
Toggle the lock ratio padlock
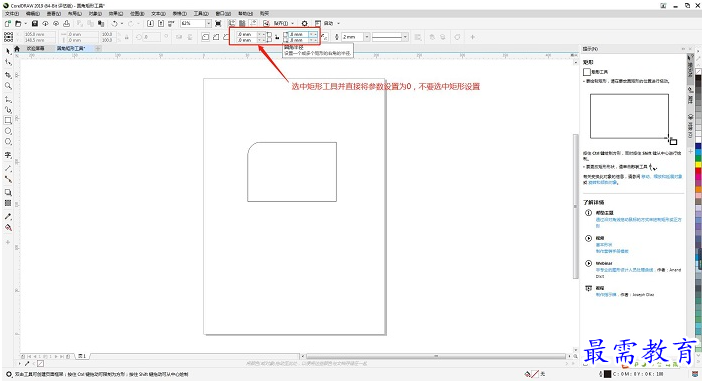(126, 37)
